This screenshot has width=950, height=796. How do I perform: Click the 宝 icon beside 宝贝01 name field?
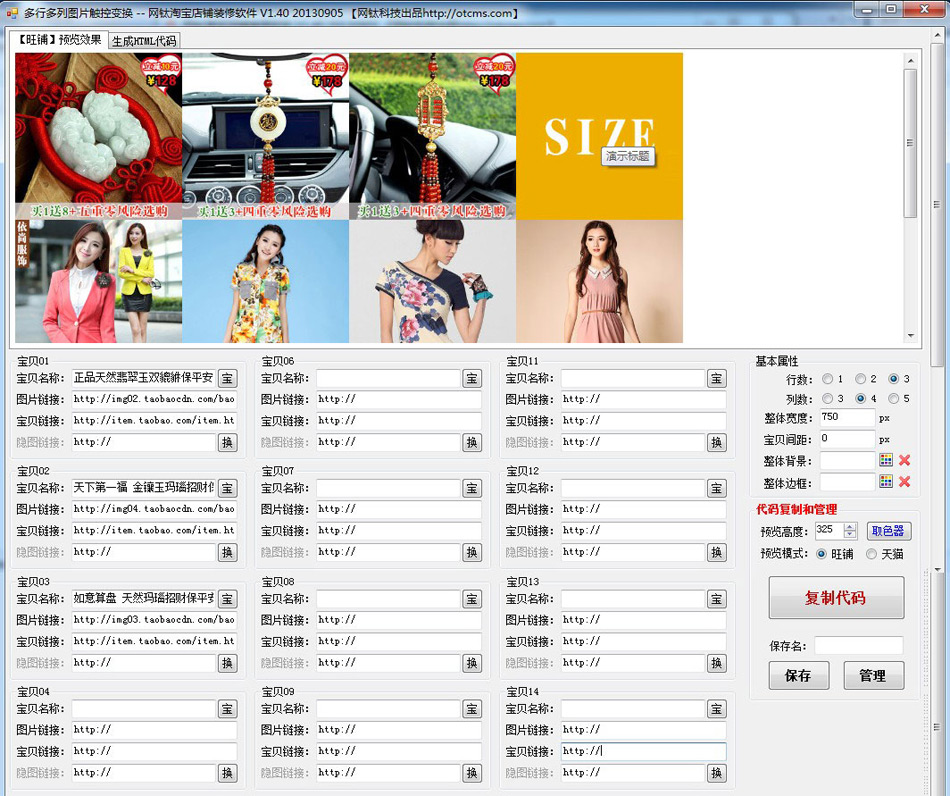point(228,378)
